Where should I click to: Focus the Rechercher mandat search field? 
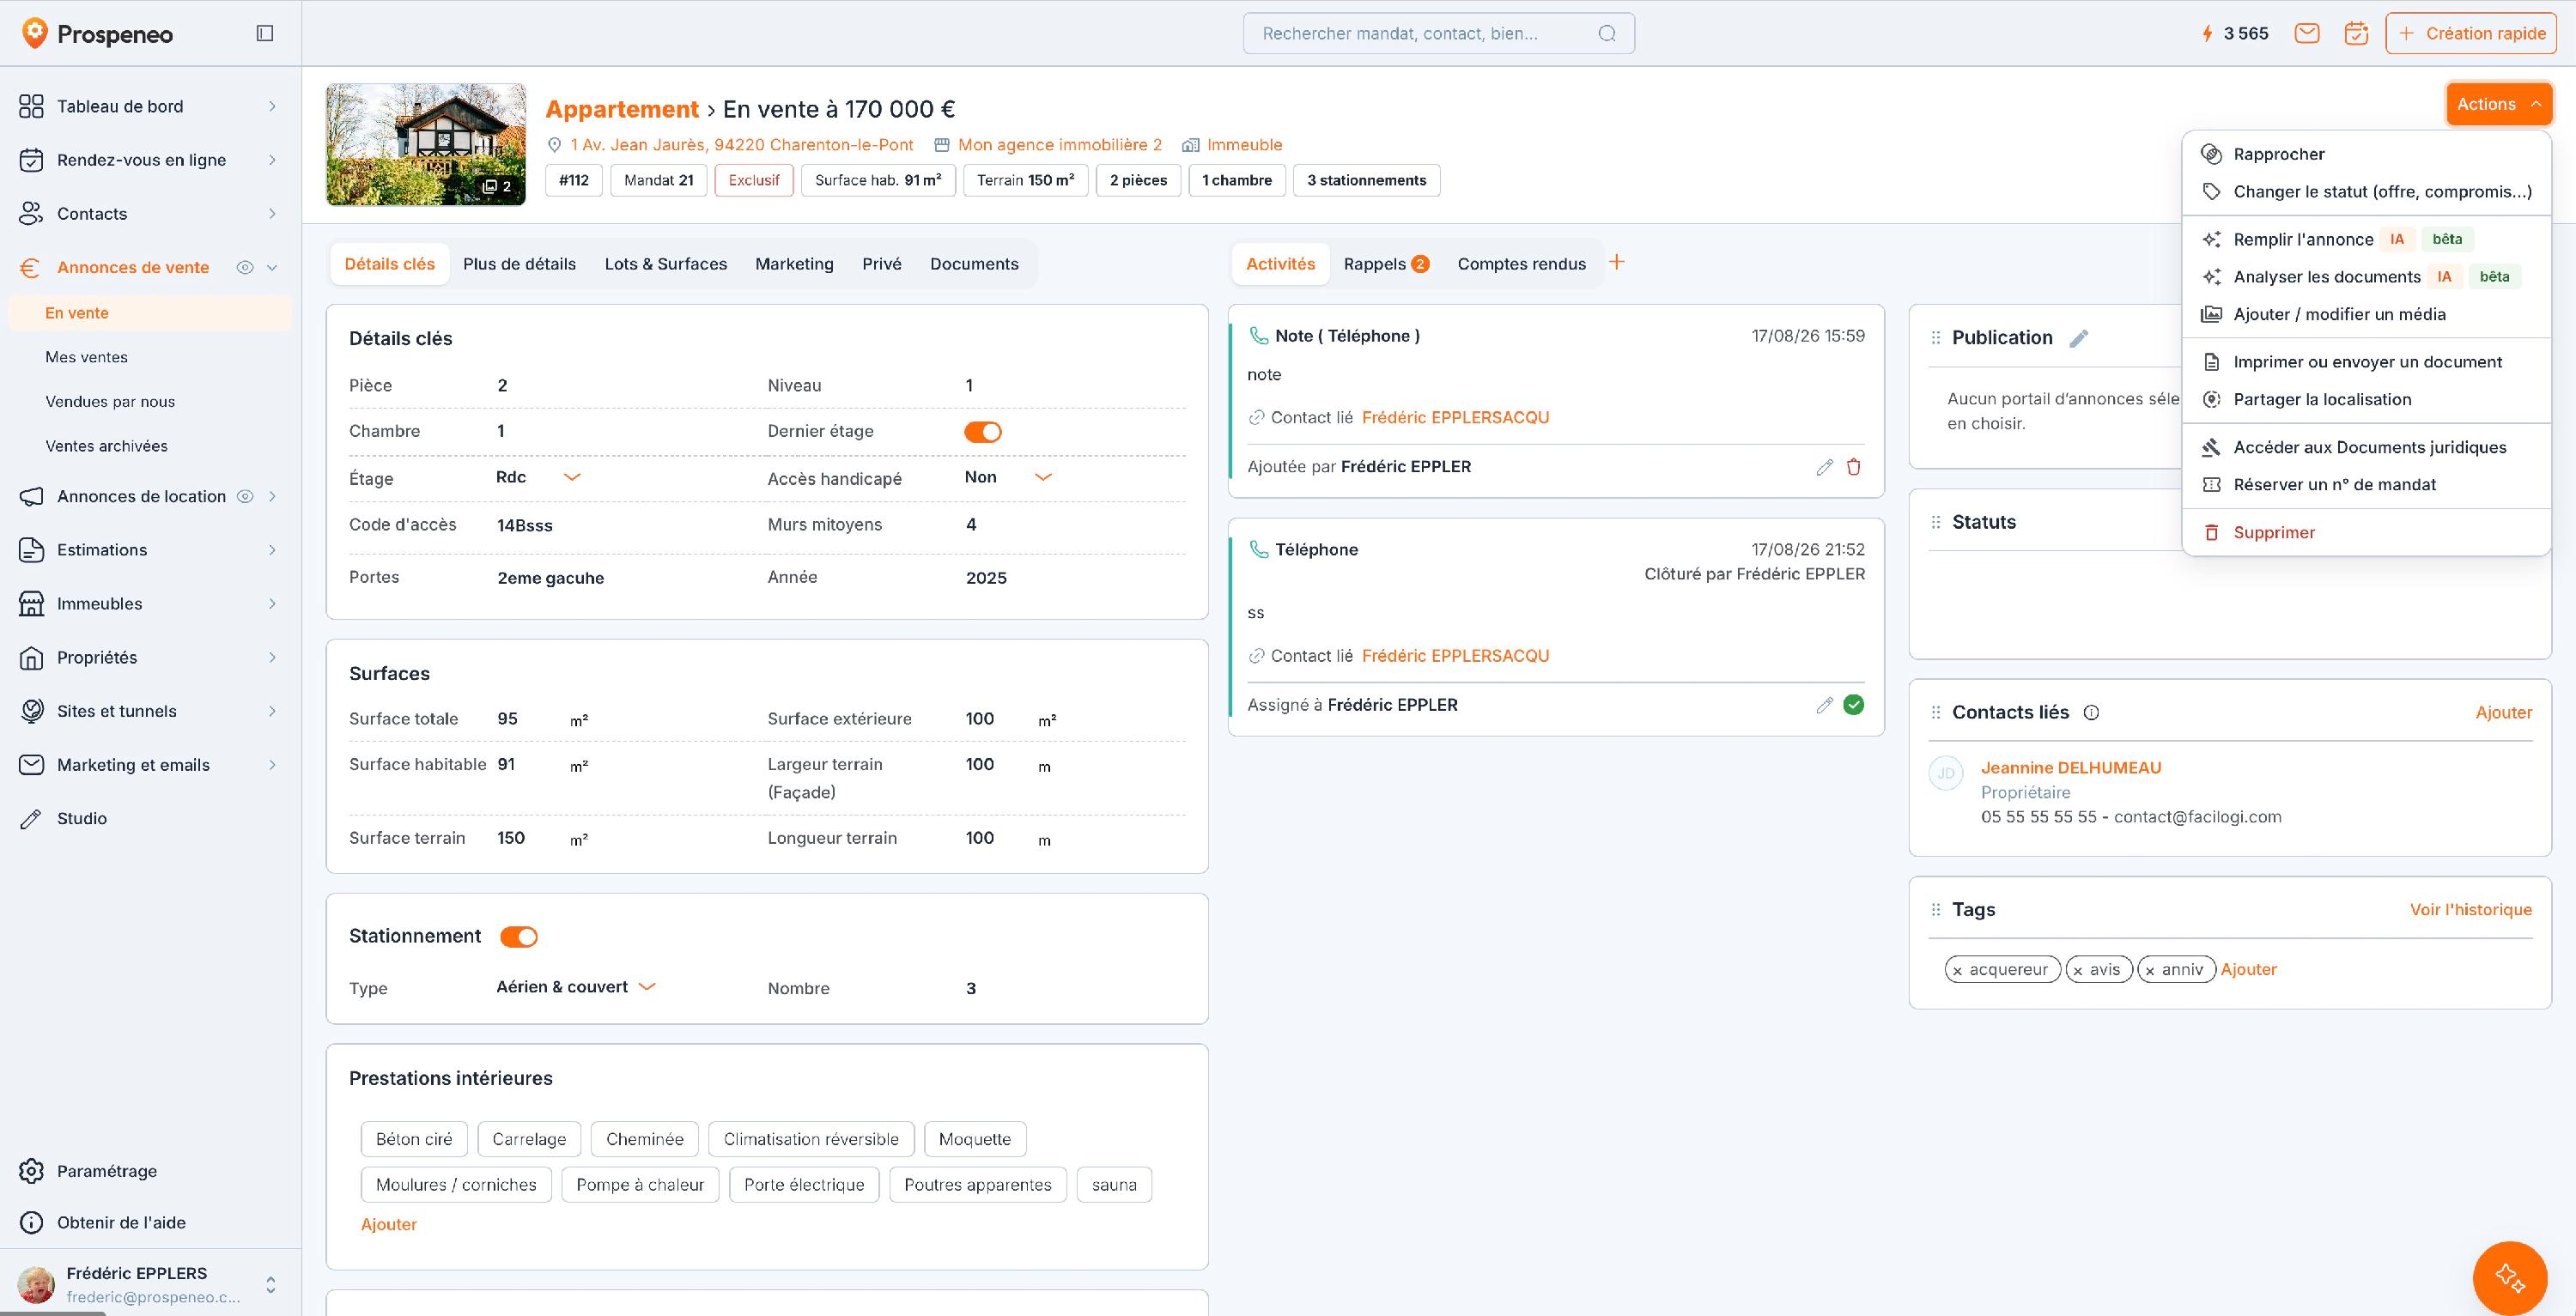1438,33
